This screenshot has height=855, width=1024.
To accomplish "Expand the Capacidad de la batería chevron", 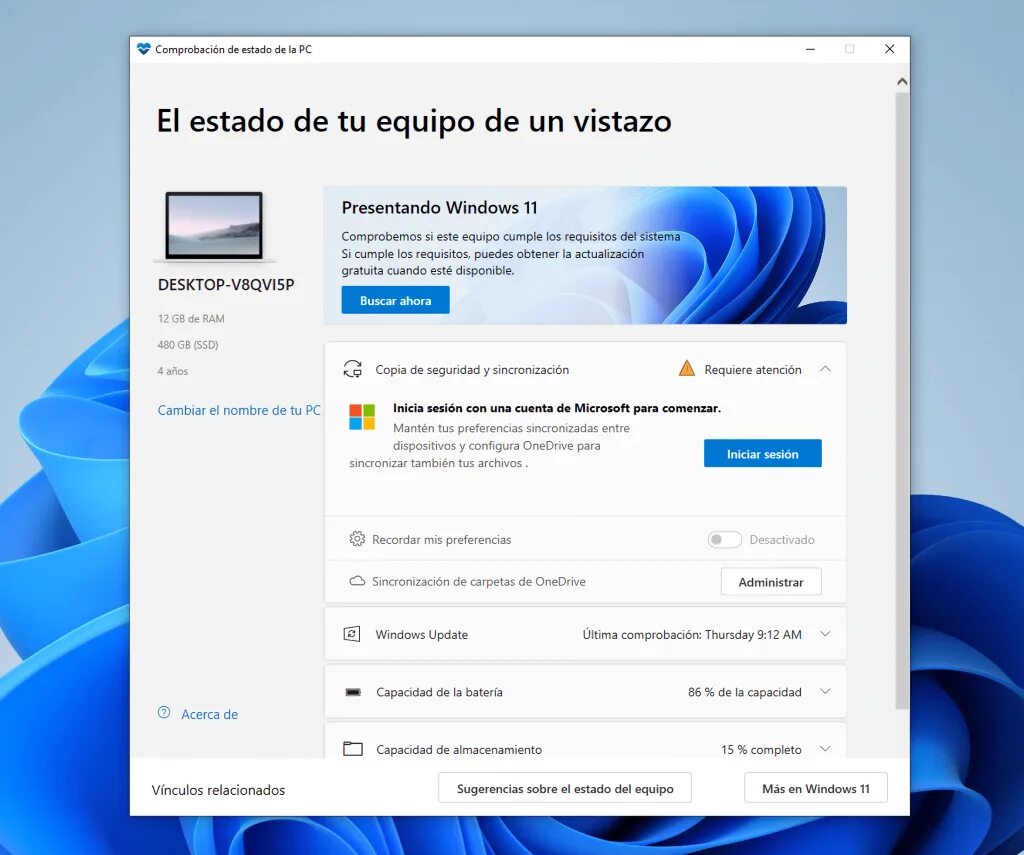I will 825,691.
